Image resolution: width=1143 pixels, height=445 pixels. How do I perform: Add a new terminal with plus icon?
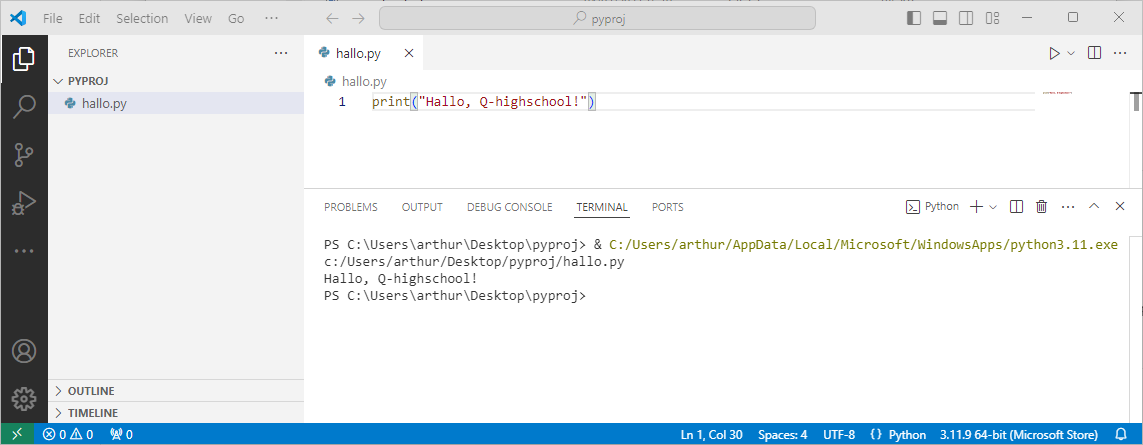point(976,206)
